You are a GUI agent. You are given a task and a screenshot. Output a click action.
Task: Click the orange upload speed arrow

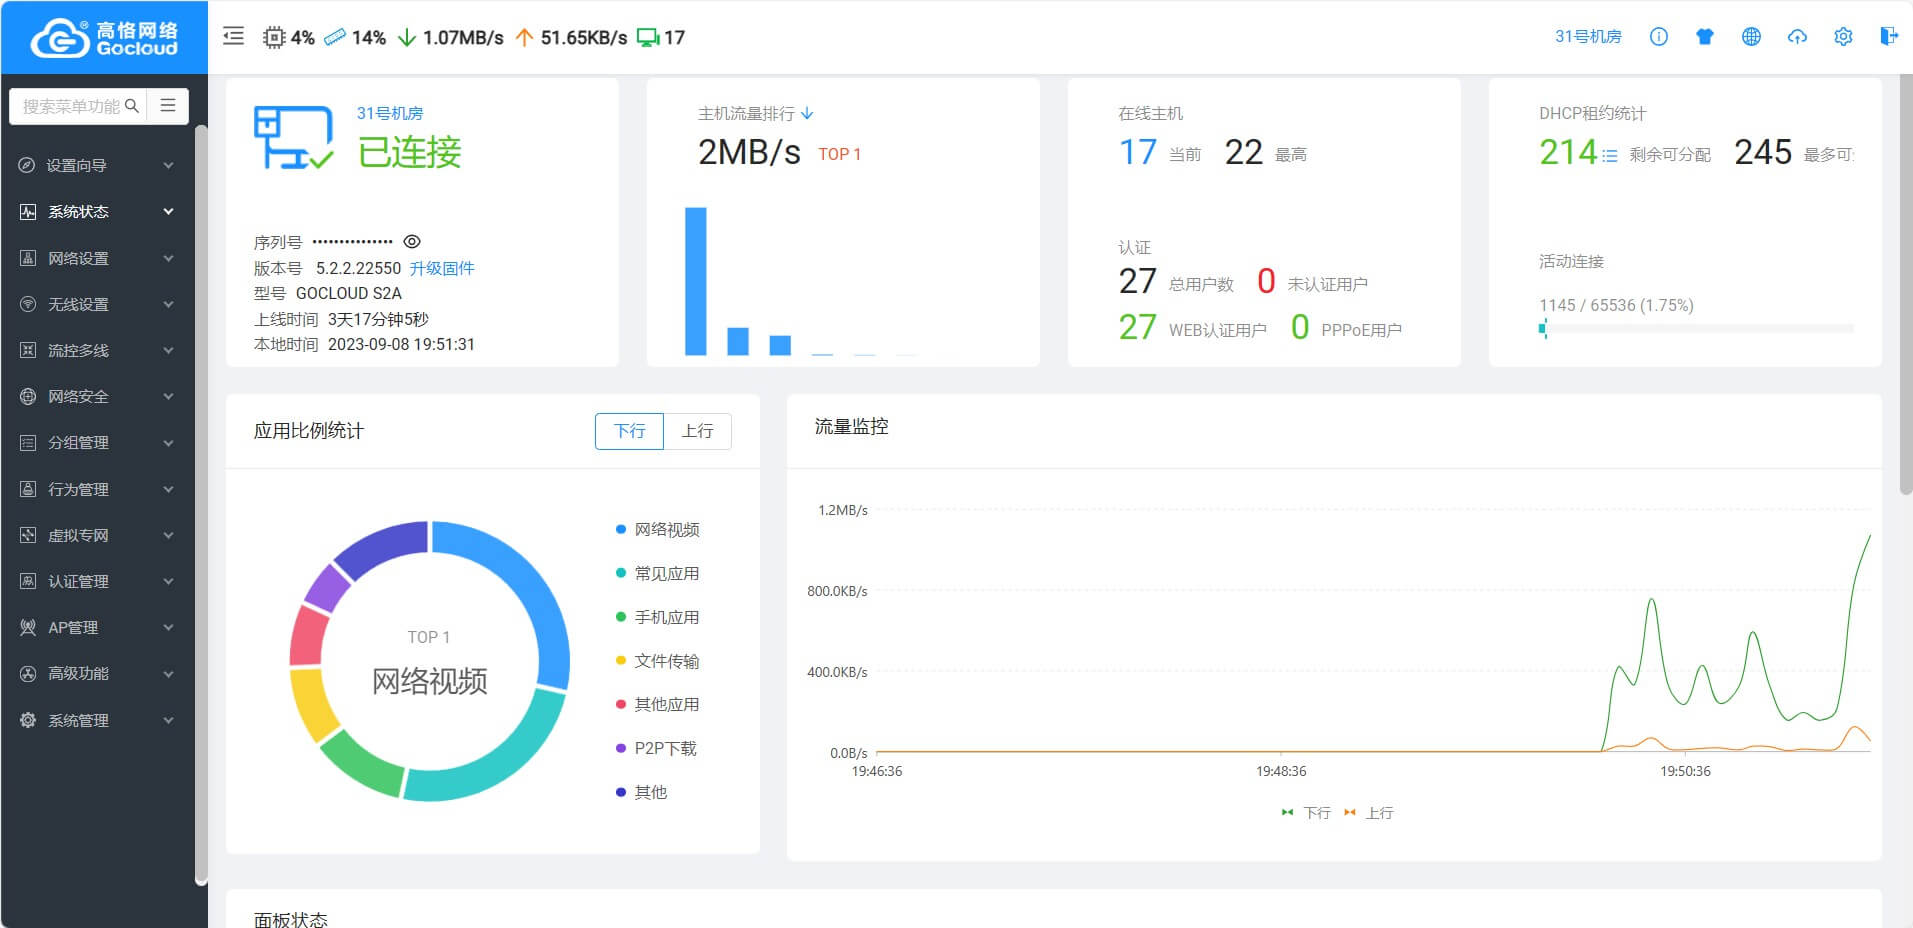524,38
